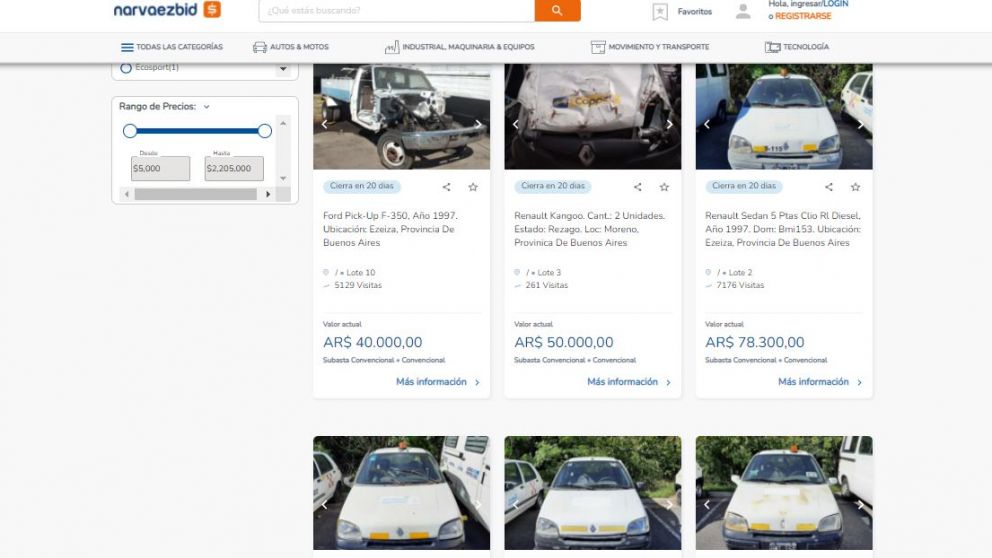Click the price panel right scroll arrow
992x558 pixels.
(268, 194)
